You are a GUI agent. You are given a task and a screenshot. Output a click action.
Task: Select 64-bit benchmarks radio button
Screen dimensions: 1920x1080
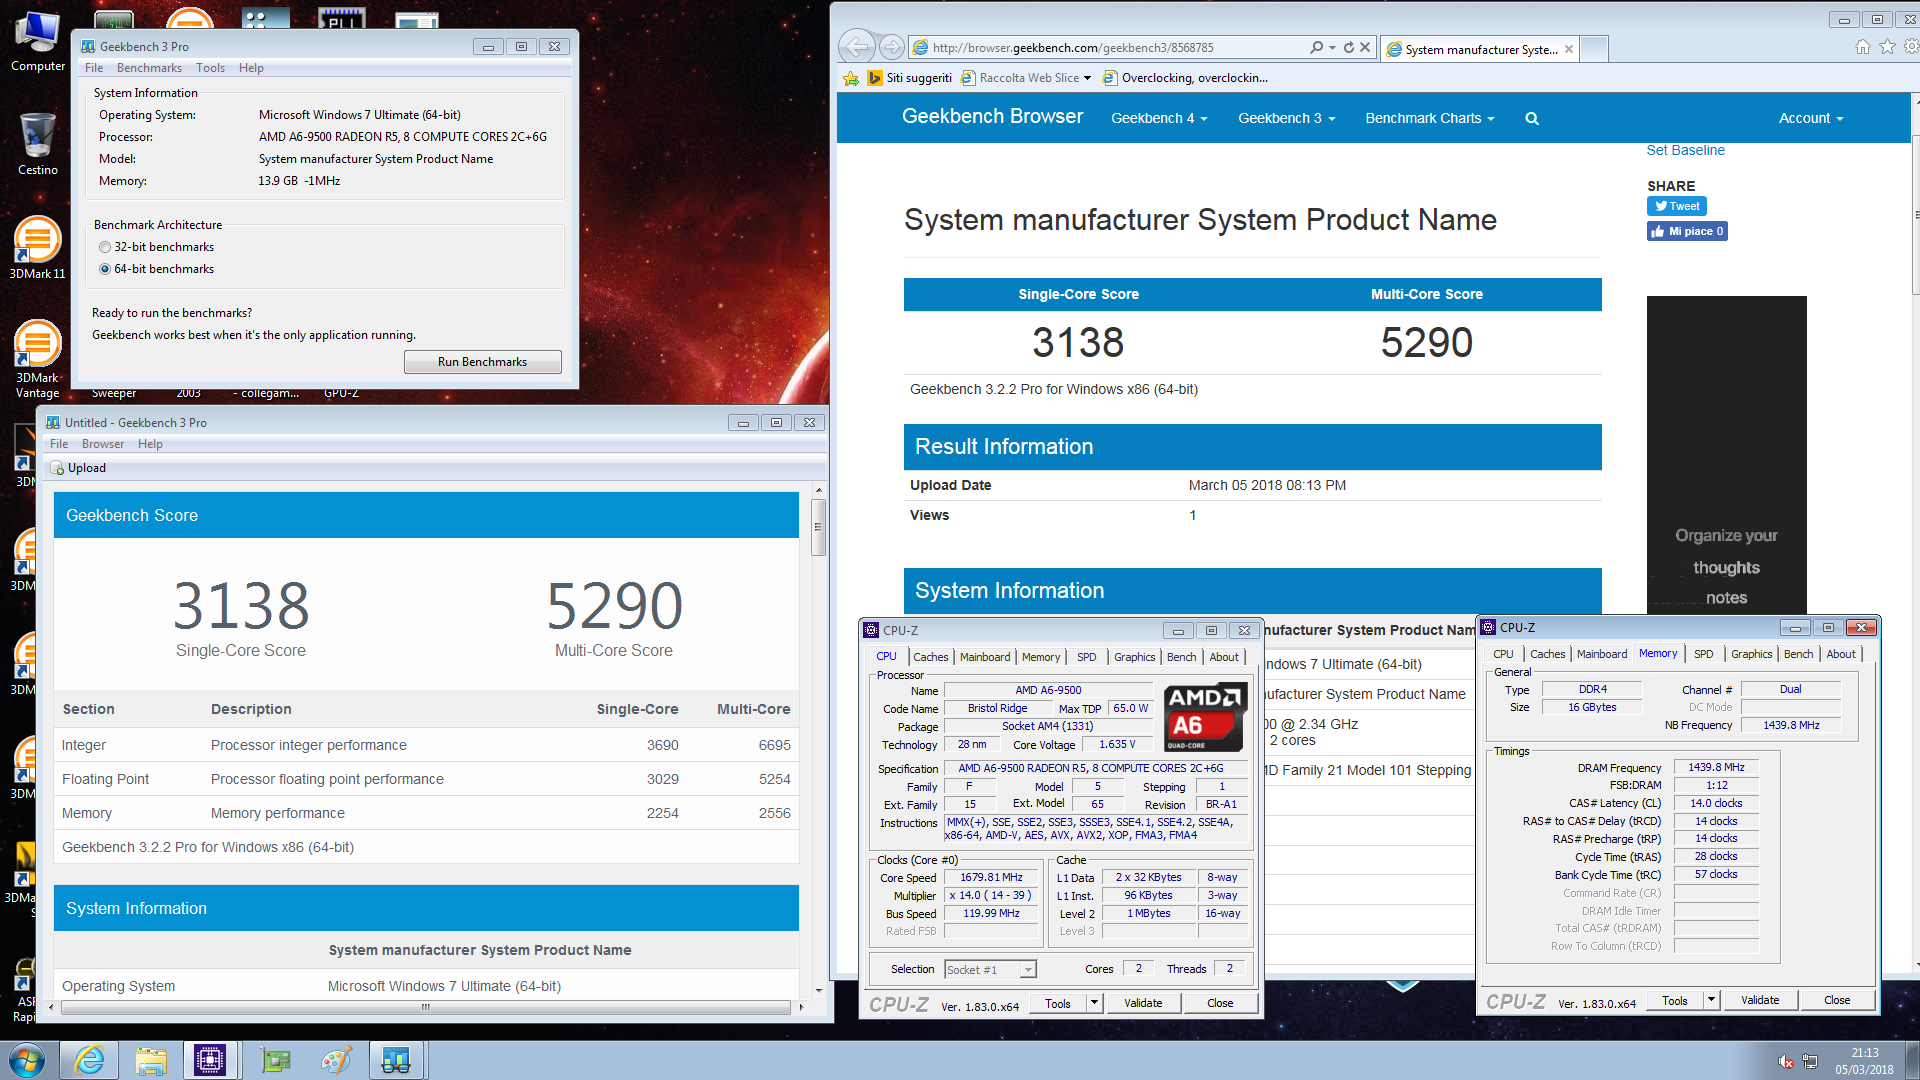tap(105, 269)
